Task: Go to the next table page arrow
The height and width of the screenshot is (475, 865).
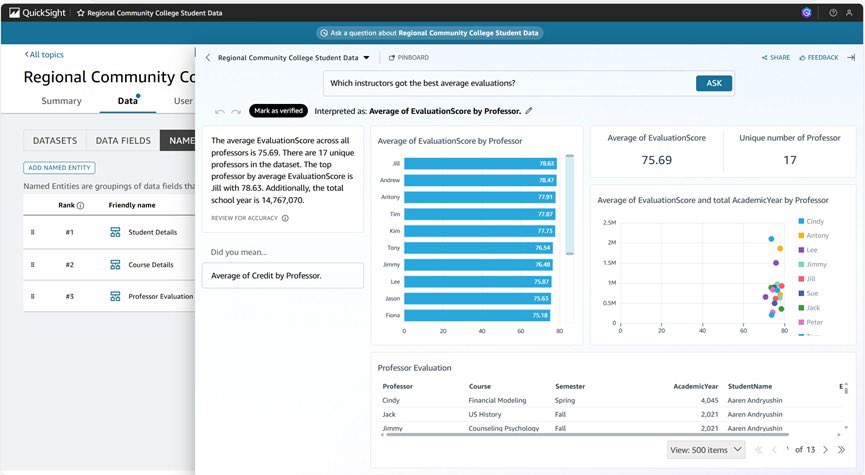Action: 825,450
